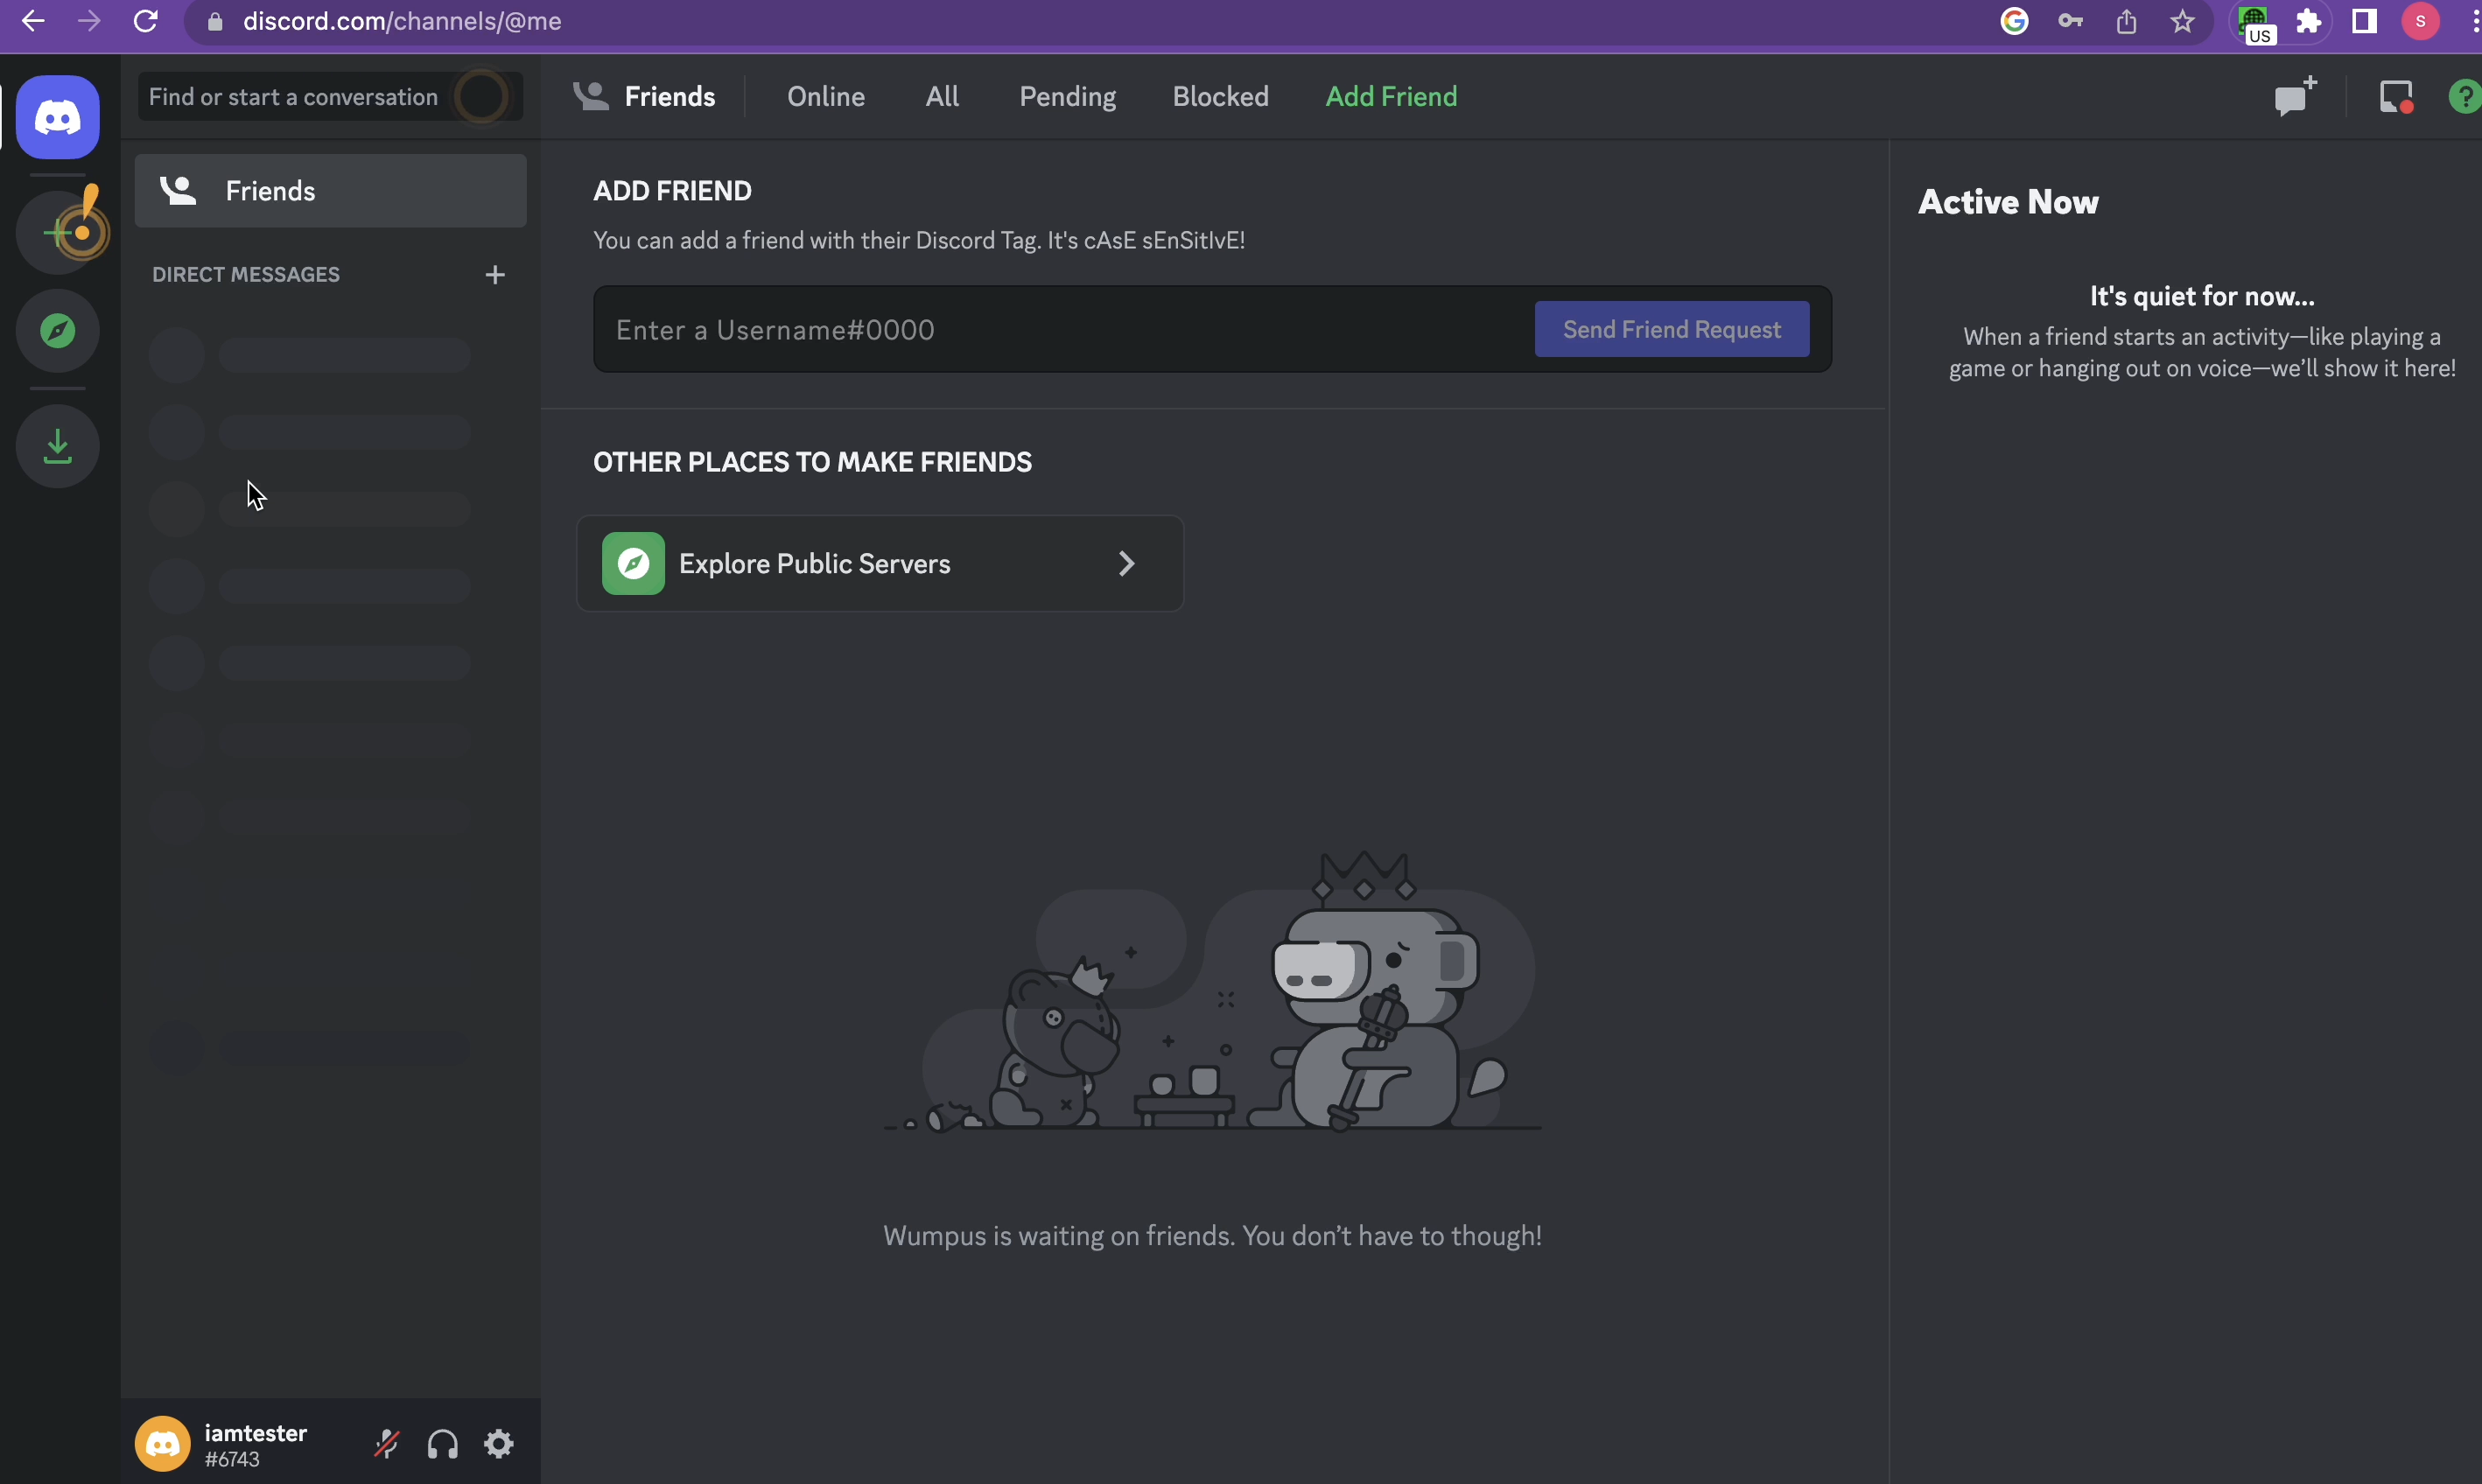Image resolution: width=2482 pixels, height=1484 pixels.
Task: Open New Group DM icon
Action: 2295,96
